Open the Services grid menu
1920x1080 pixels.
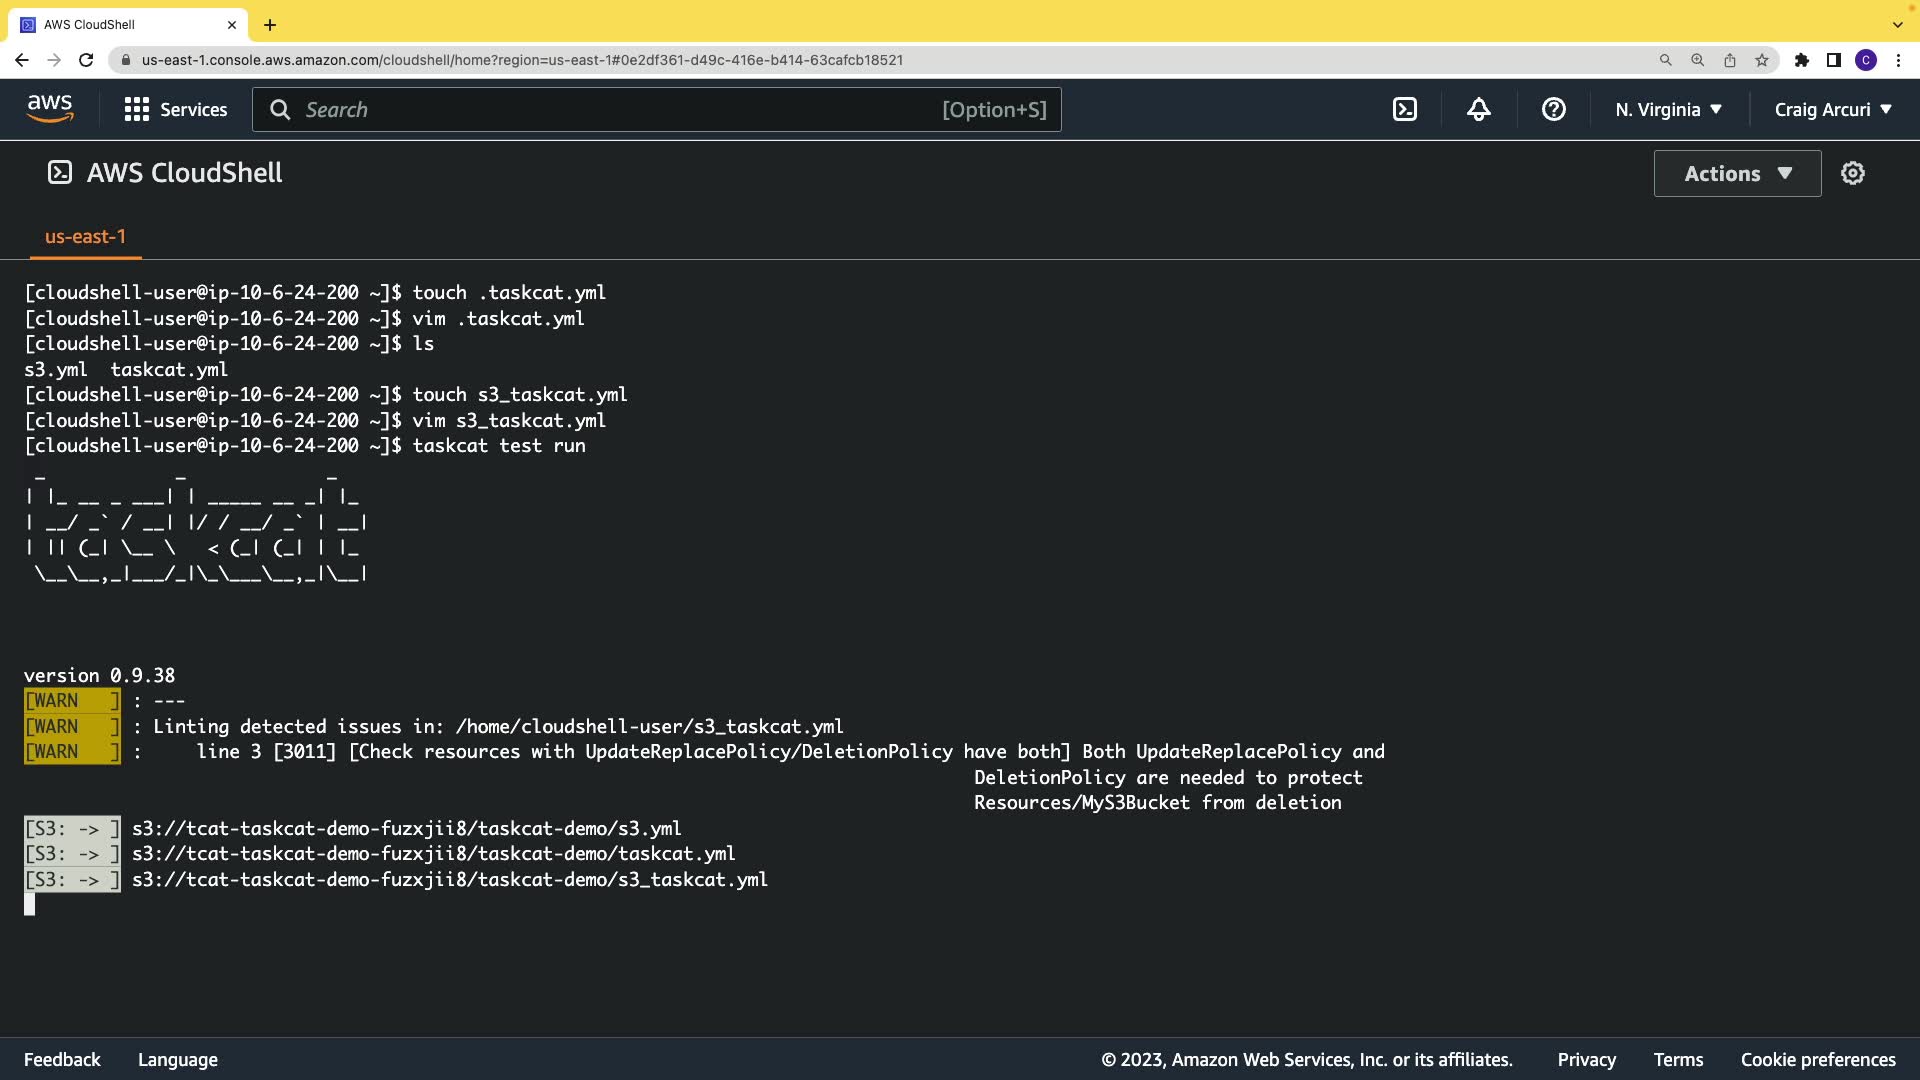(x=176, y=110)
